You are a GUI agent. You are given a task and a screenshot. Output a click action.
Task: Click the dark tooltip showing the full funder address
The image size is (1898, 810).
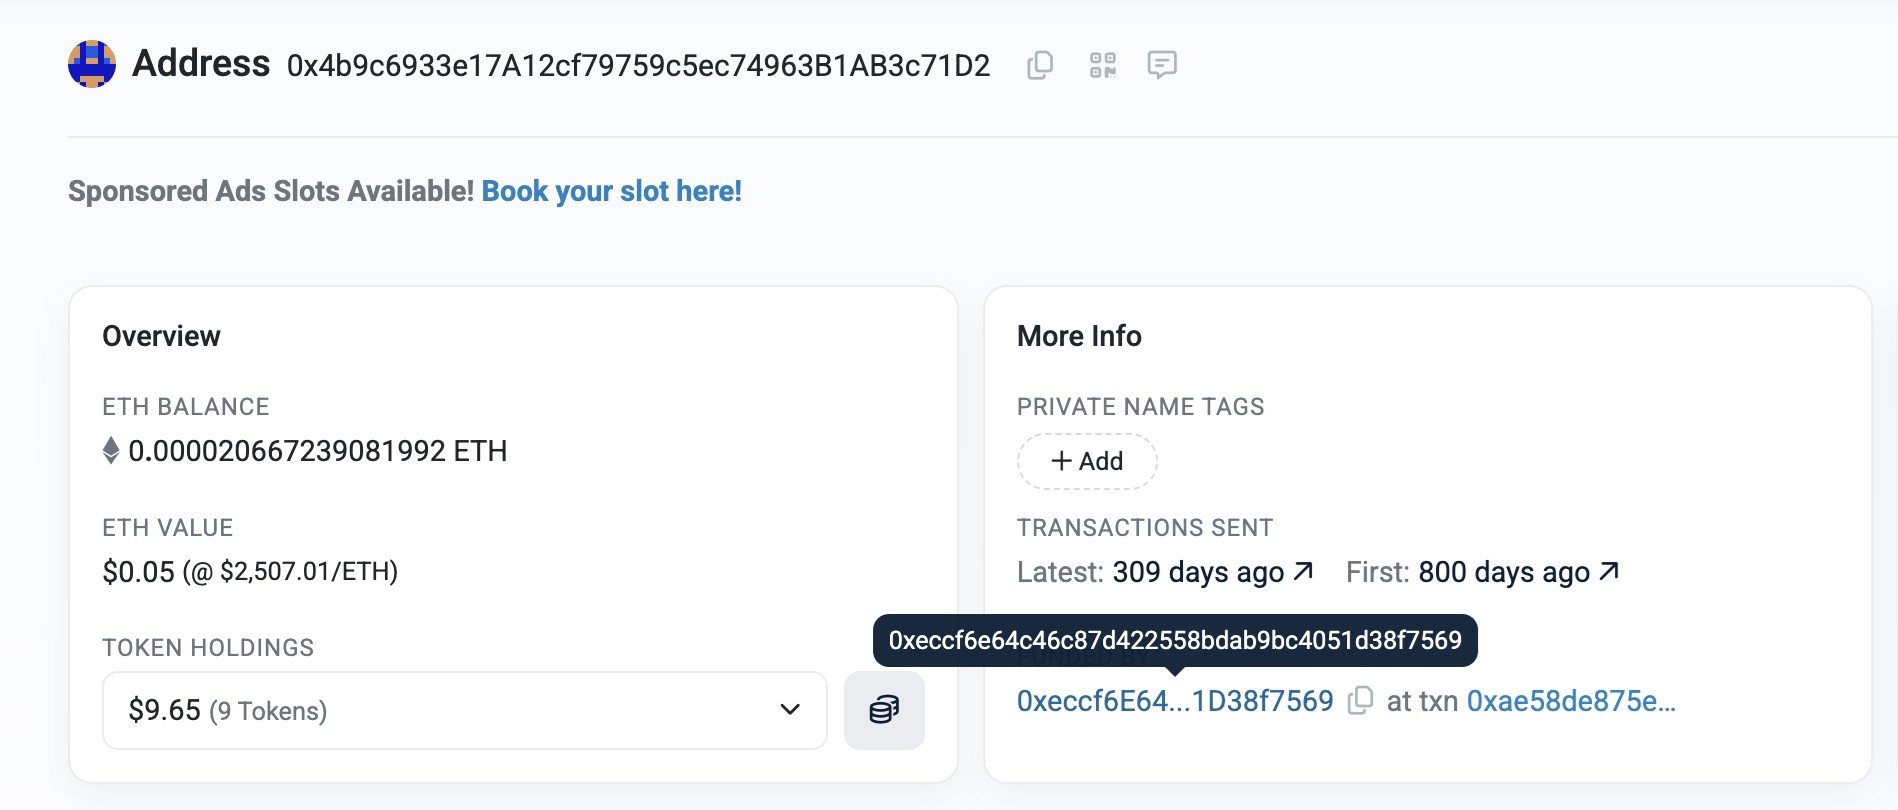click(1175, 640)
